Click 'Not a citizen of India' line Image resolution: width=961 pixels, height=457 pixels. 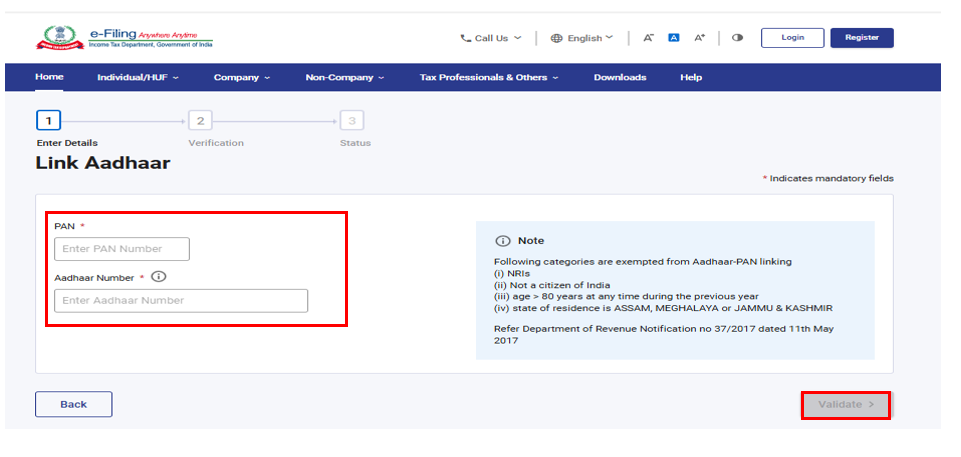(x=552, y=285)
